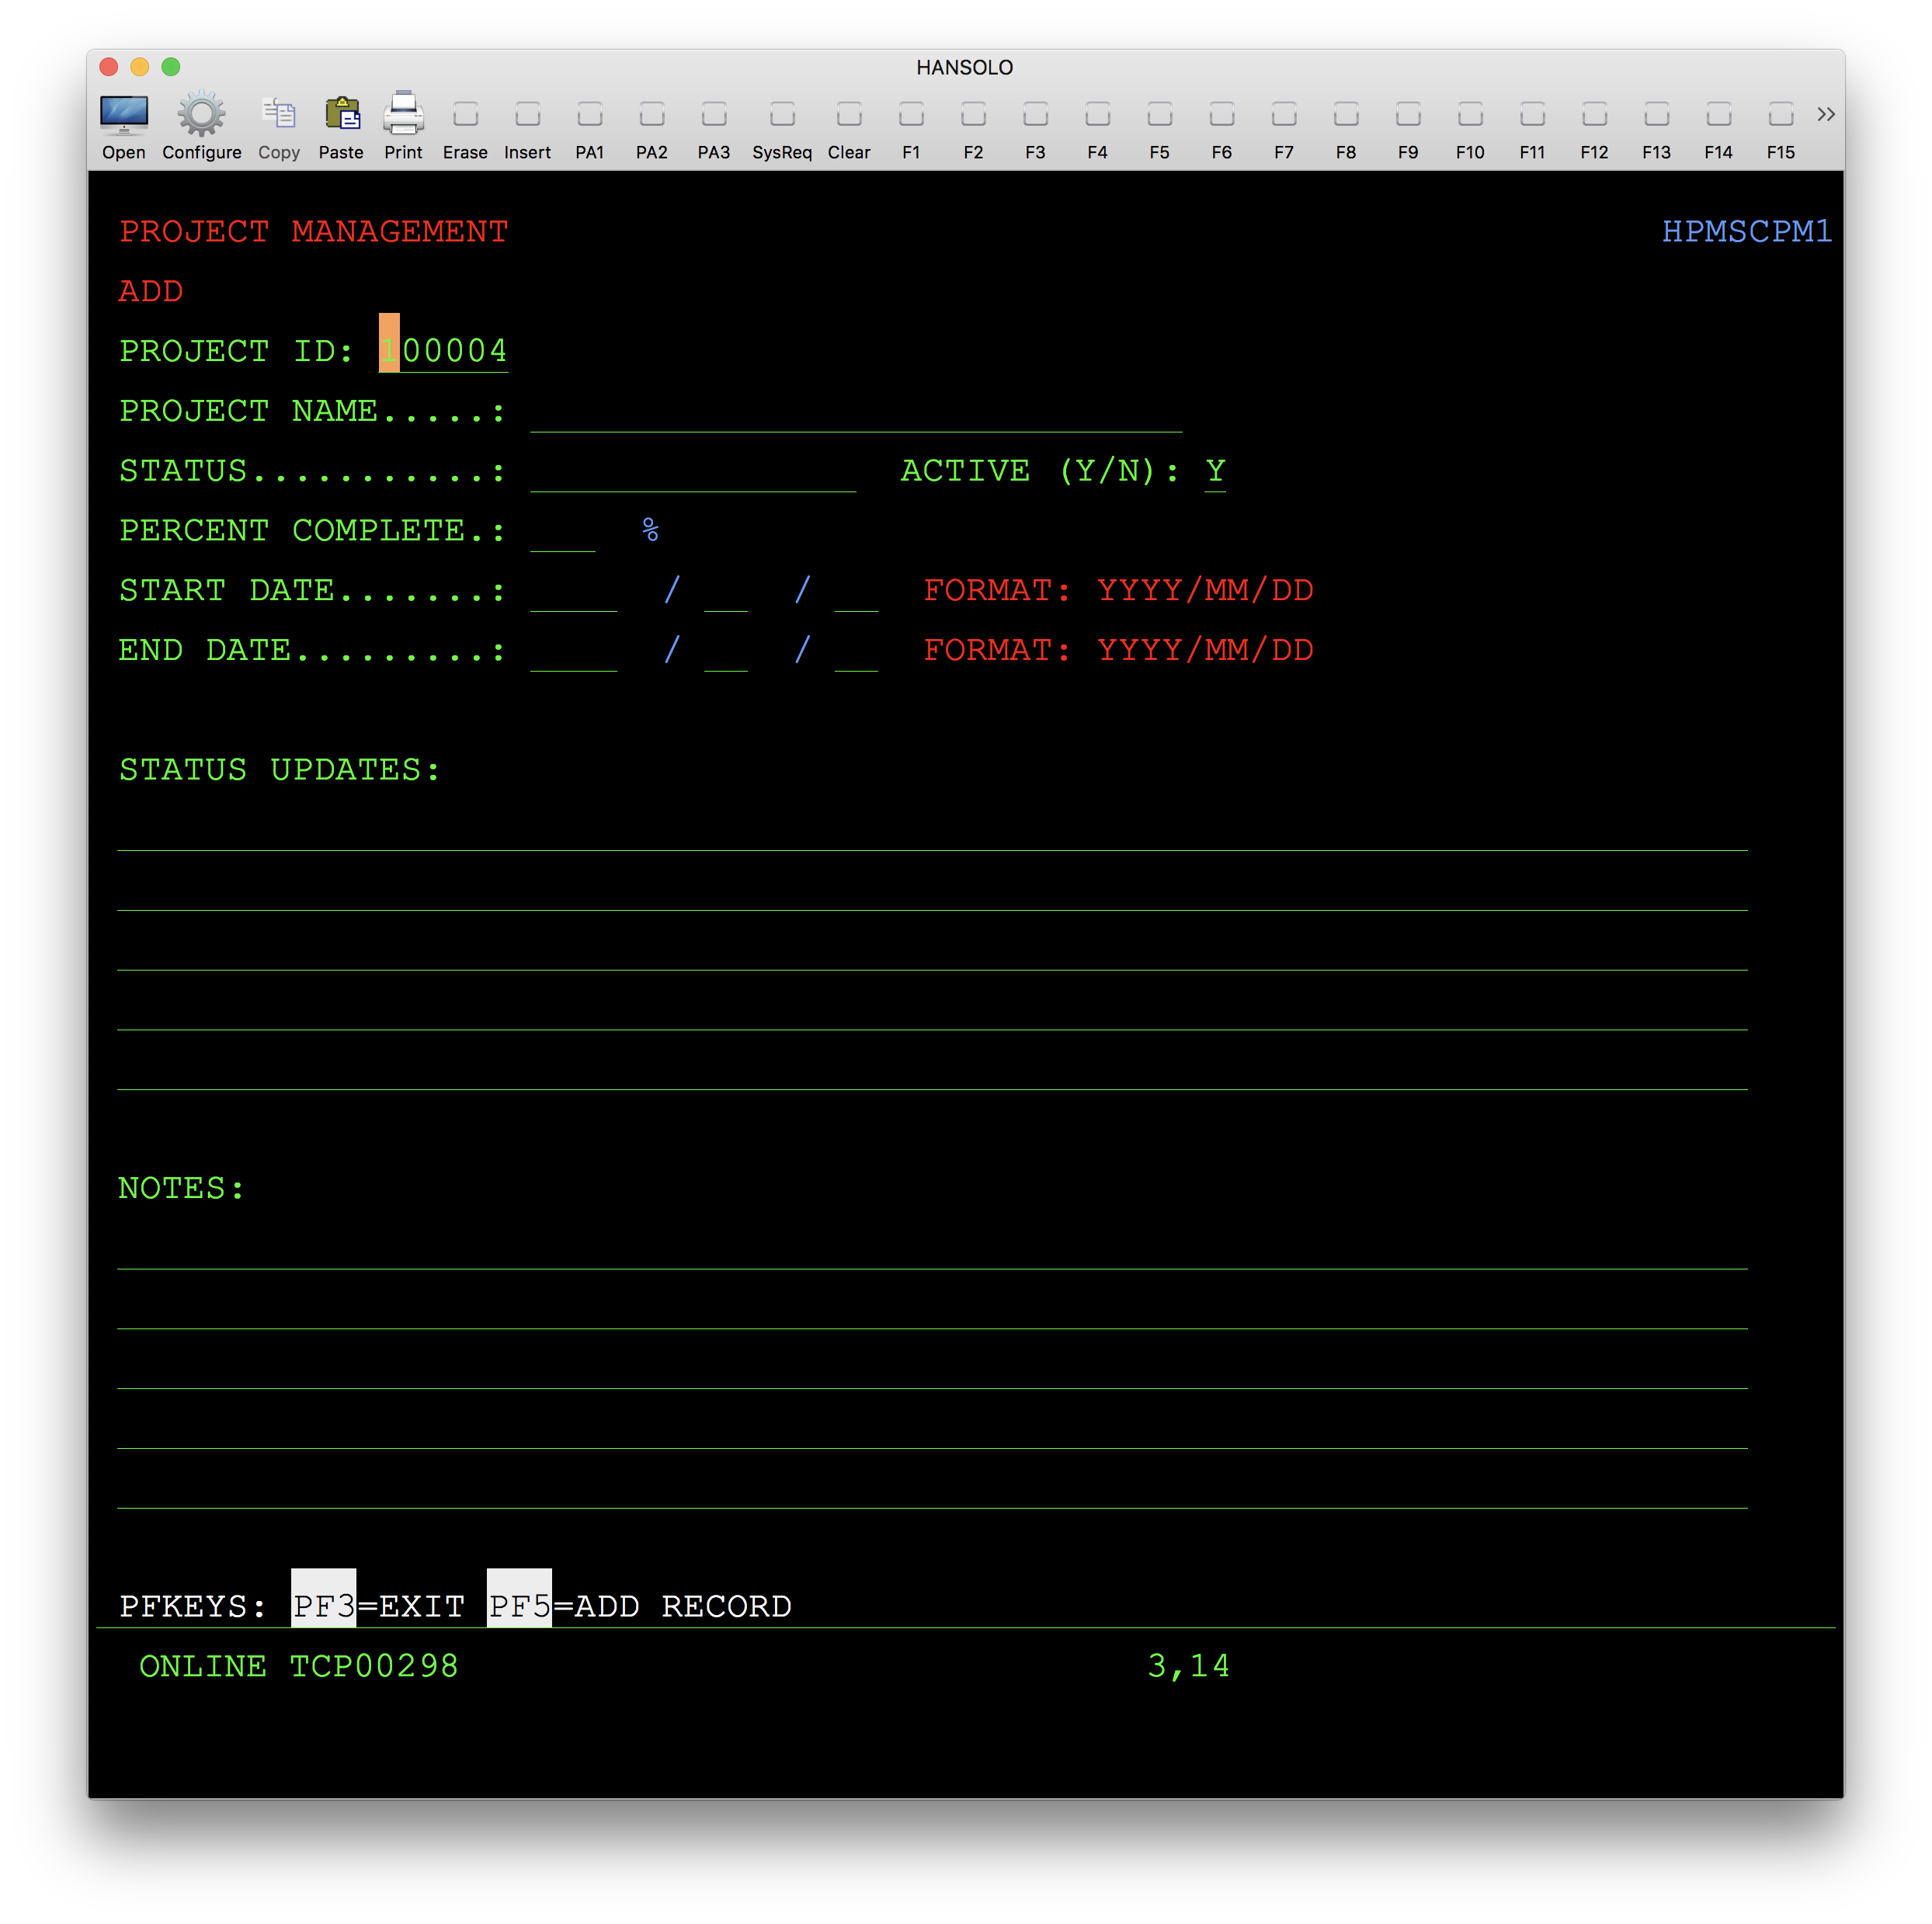Viewport: 1932px width, 1924px height.
Task: Click the first Notes line
Action: pyautogui.click(x=930, y=1249)
